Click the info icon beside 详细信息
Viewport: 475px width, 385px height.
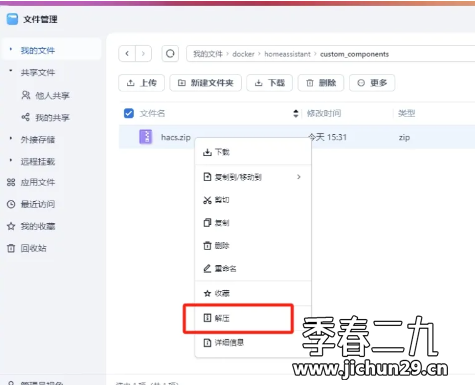pos(207,342)
